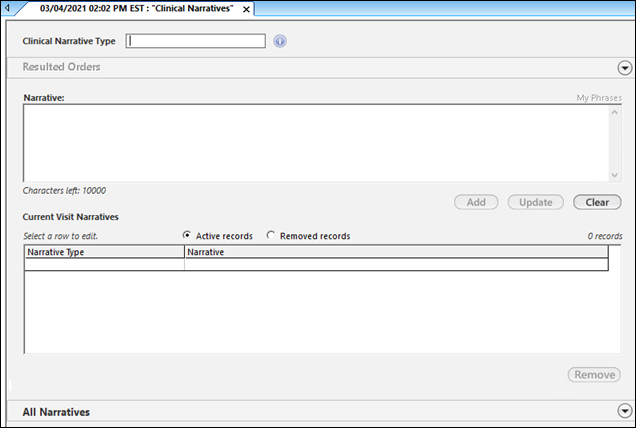This screenshot has height=428, width=636.
Task: Expand the Resulted Orders section
Action: [625, 68]
